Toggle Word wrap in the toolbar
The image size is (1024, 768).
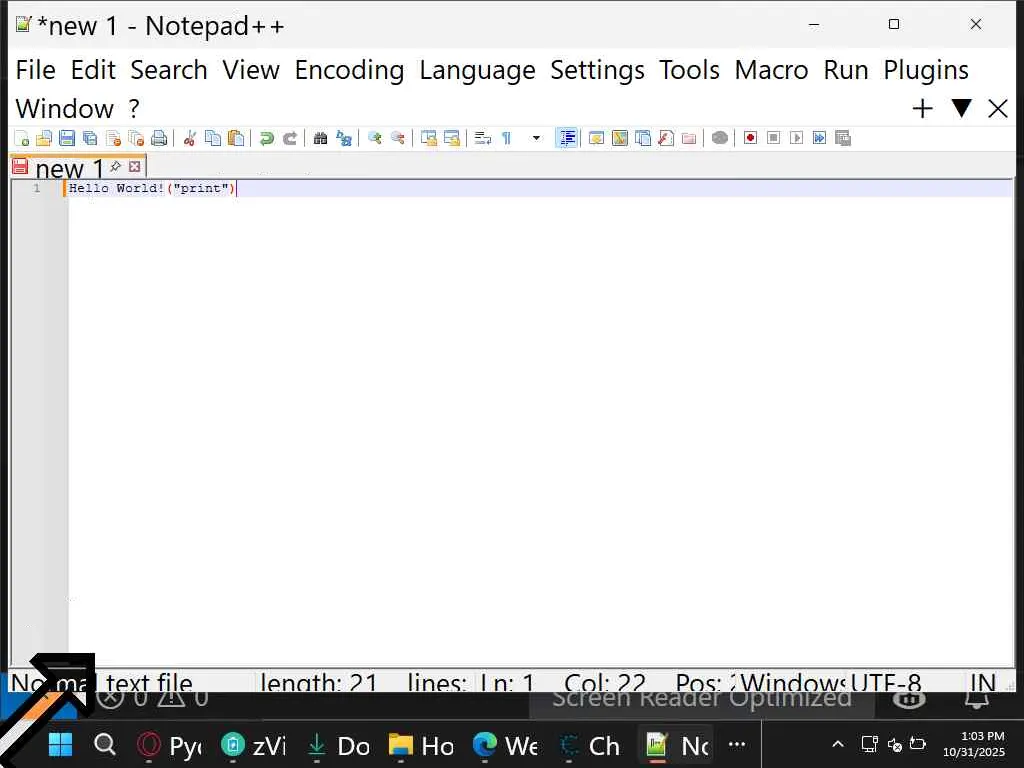click(x=483, y=138)
